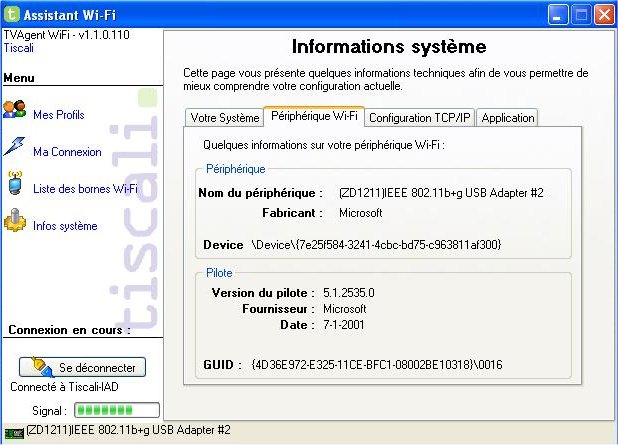Click the Pilote group label
Screen dimensions: 618x445
point(219,273)
